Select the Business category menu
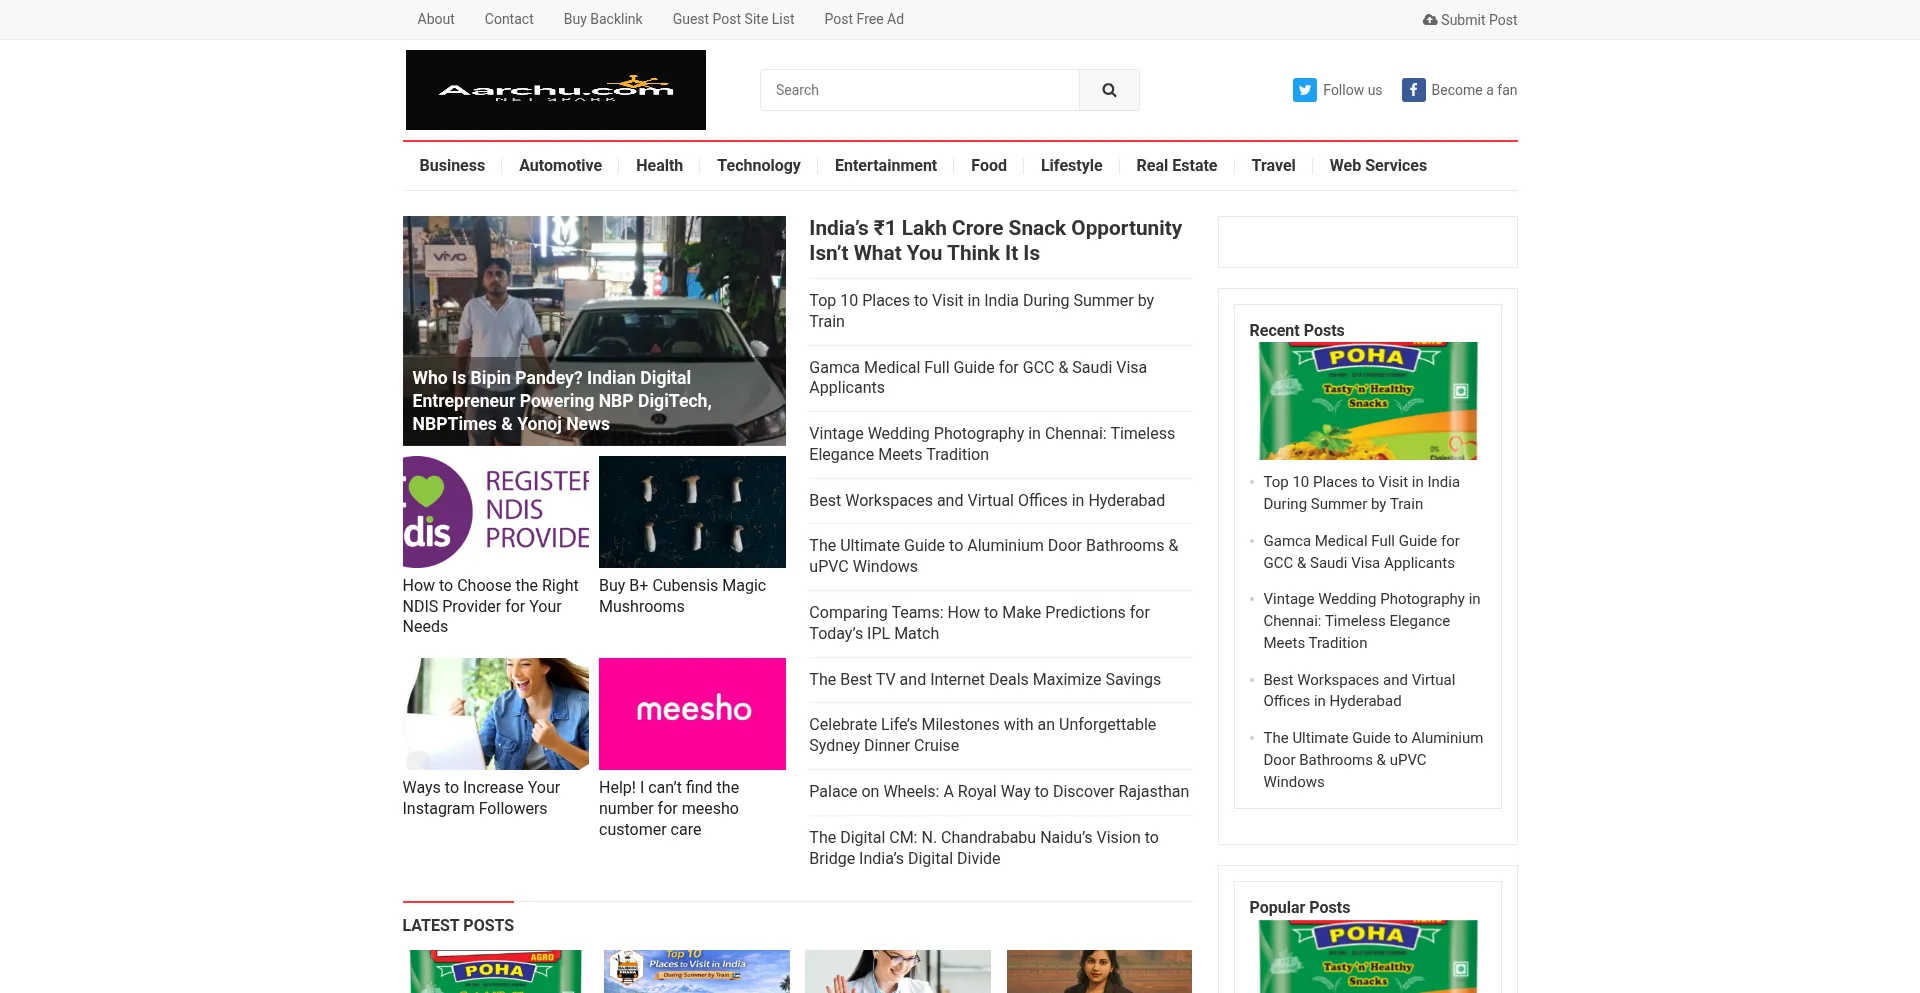The width and height of the screenshot is (1920, 993). click(x=452, y=166)
